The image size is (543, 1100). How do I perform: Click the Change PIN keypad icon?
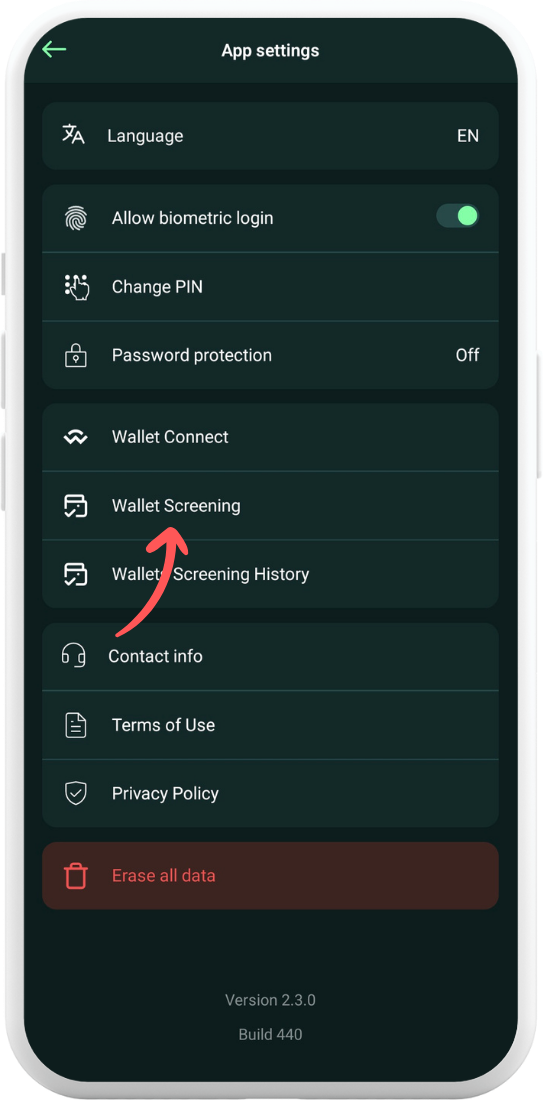pos(76,287)
